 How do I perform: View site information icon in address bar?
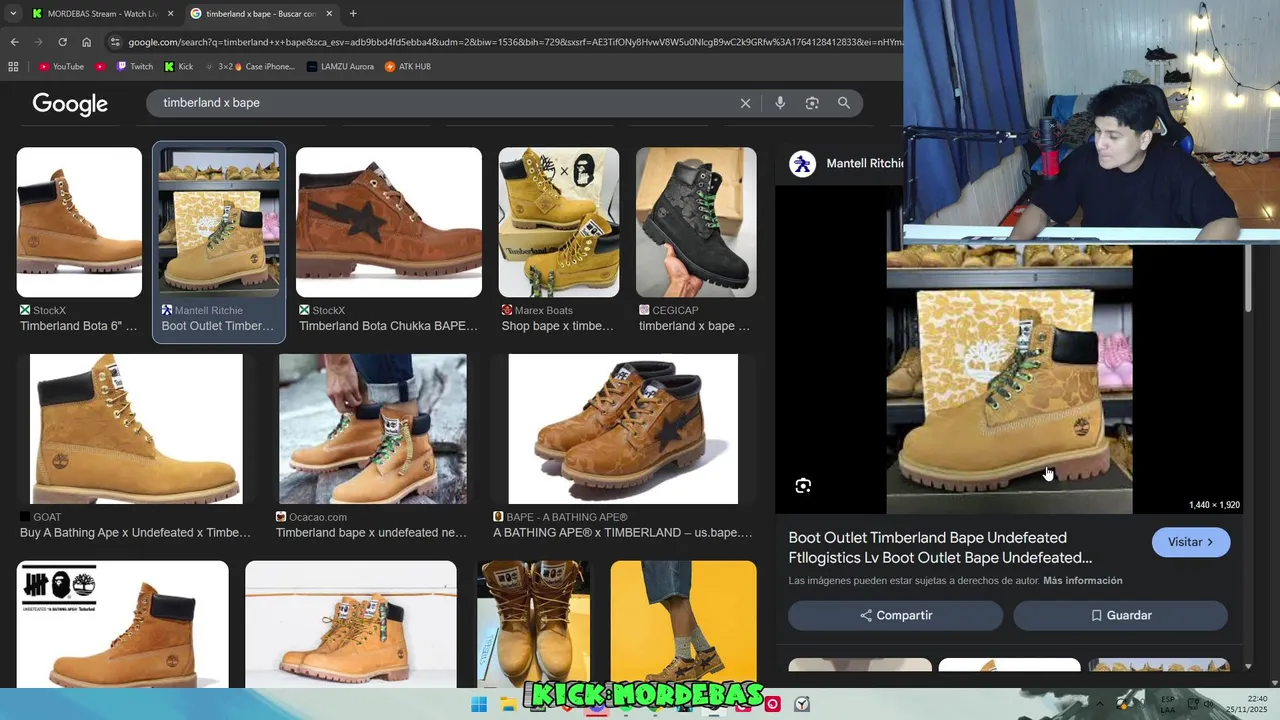coord(116,42)
